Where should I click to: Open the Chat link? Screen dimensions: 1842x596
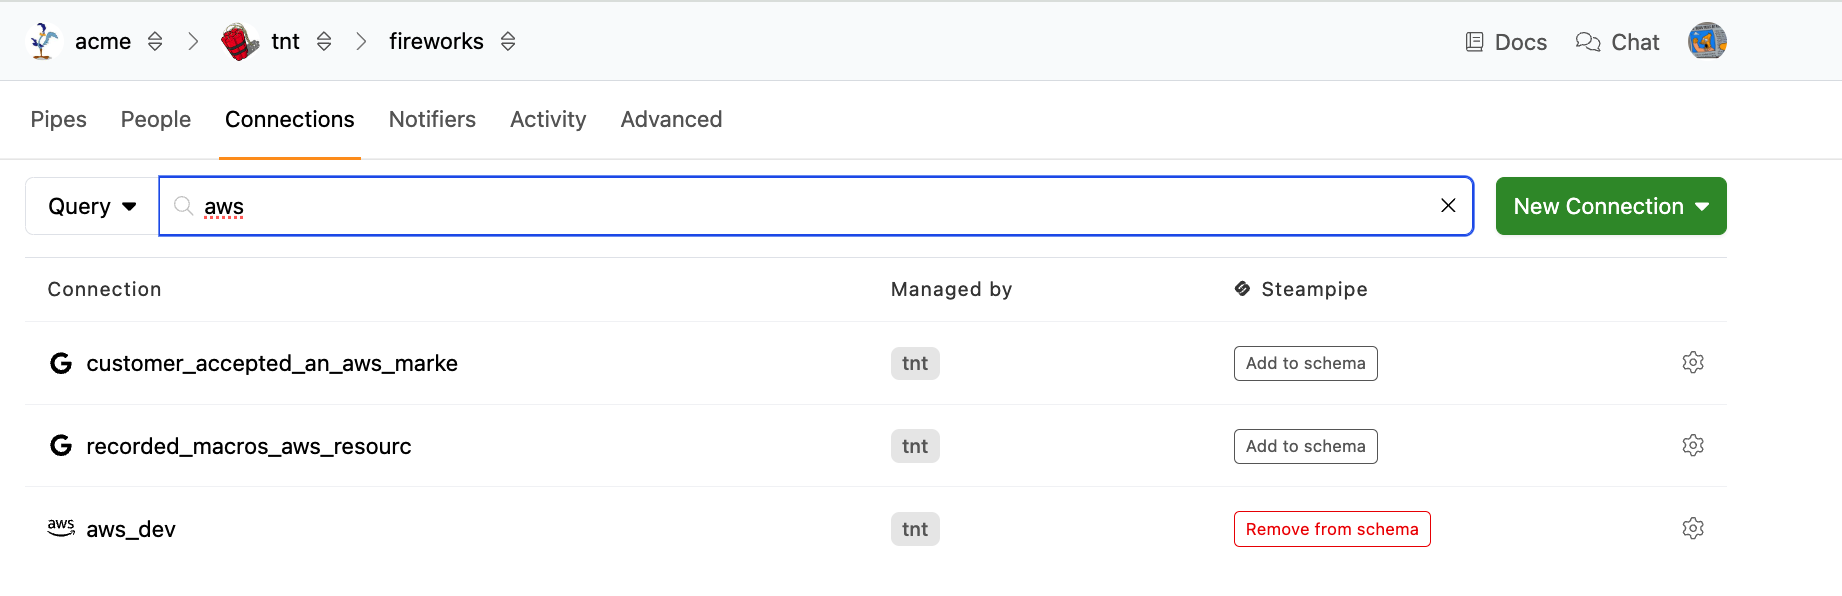click(x=1617, y=42)
